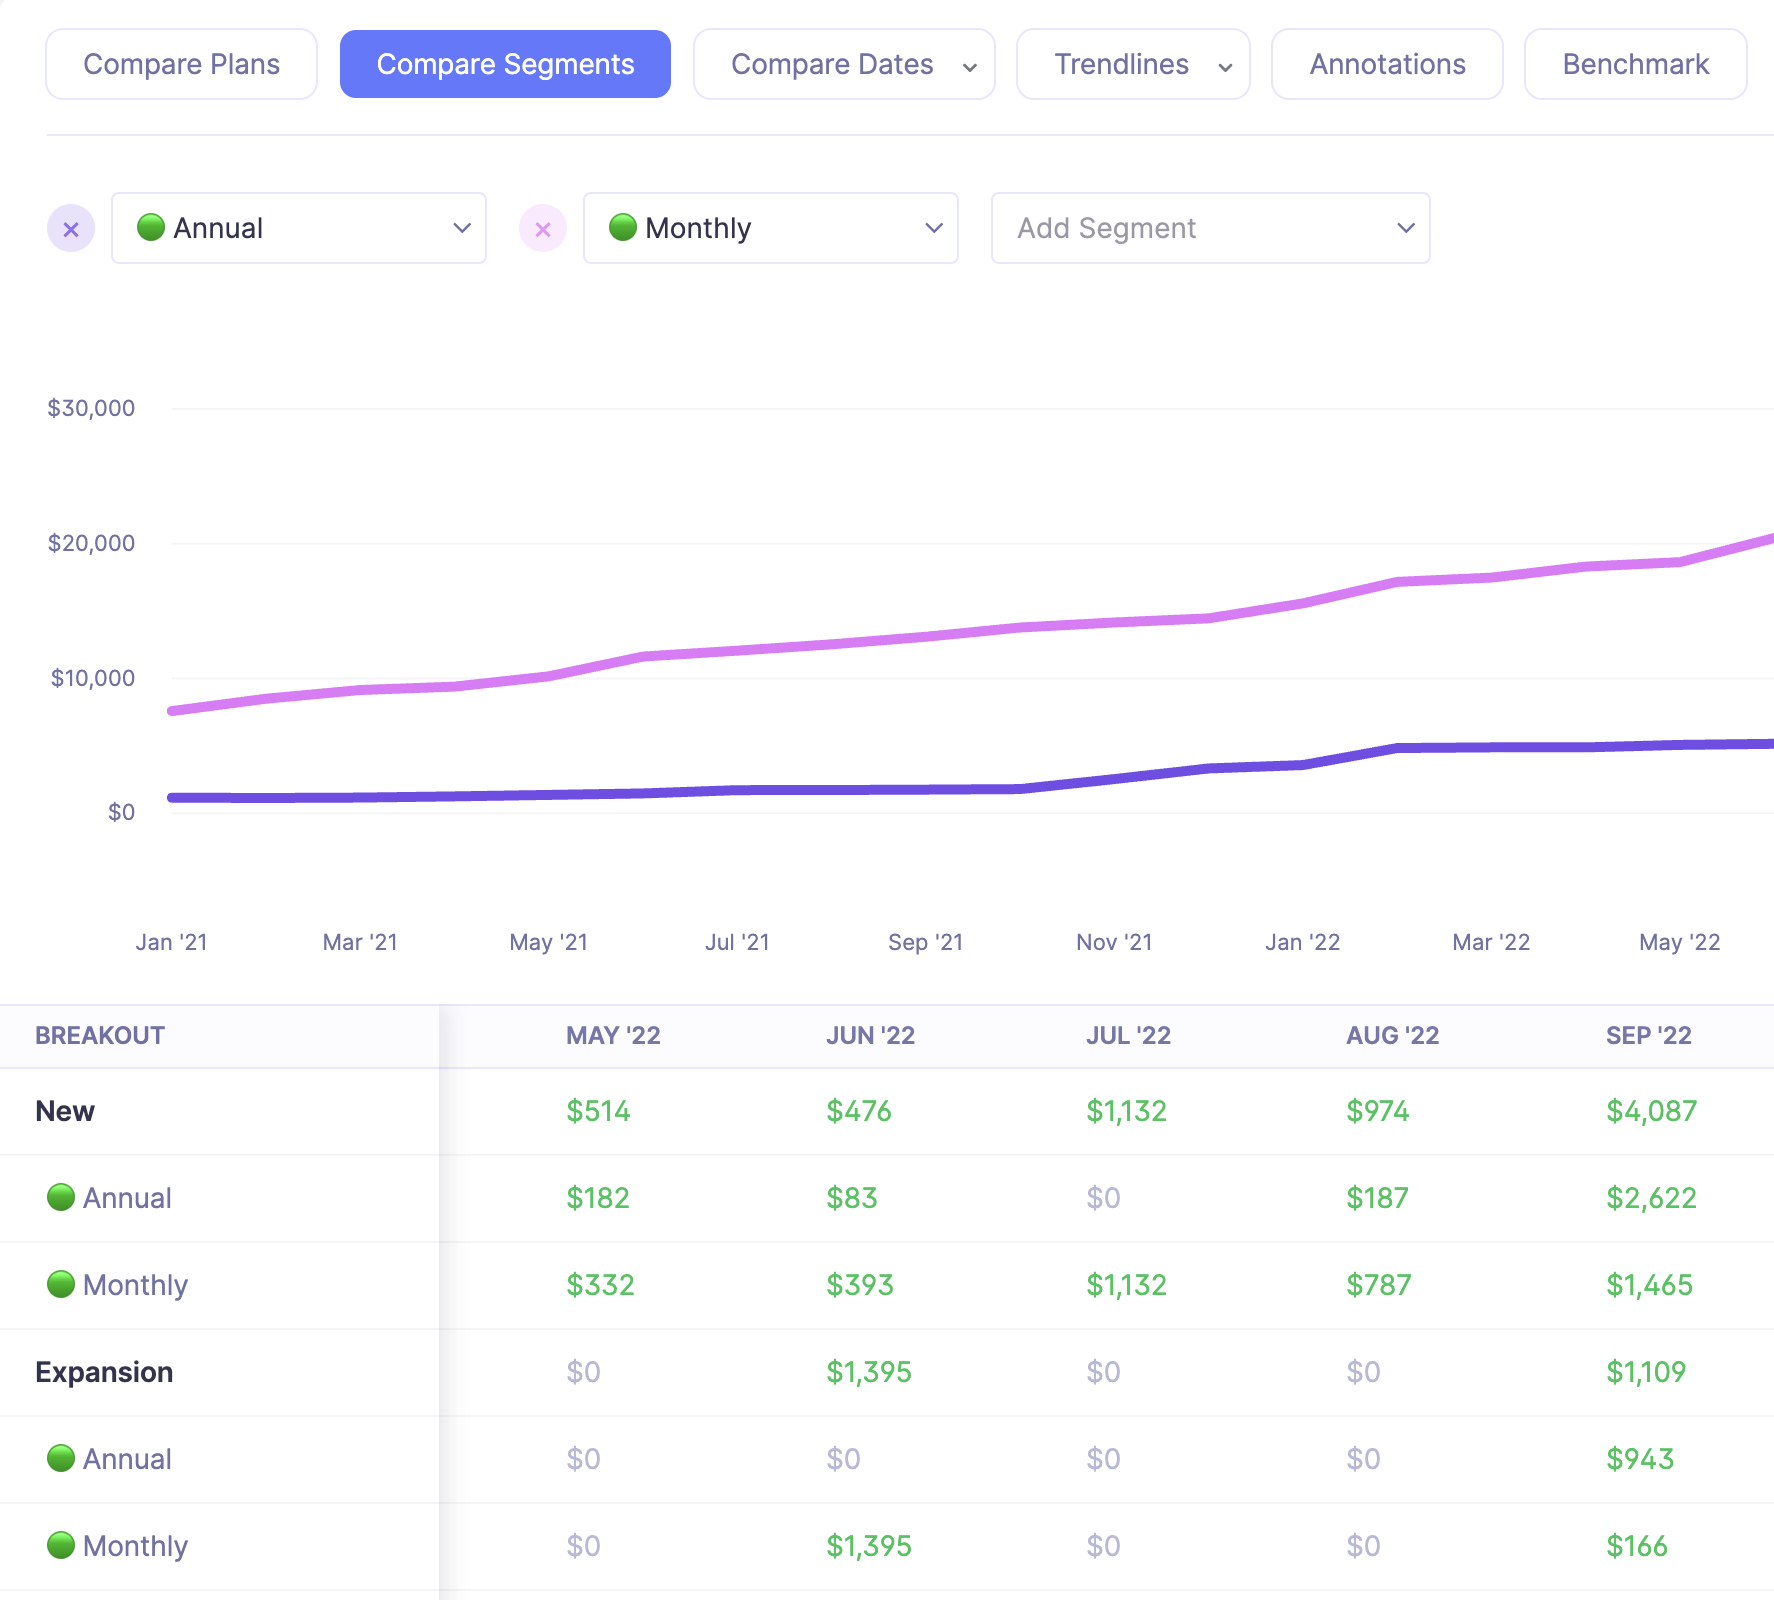Click the $30,000 y-axis label
This screenshot has width=1774, height=1600.
[91, 408]
